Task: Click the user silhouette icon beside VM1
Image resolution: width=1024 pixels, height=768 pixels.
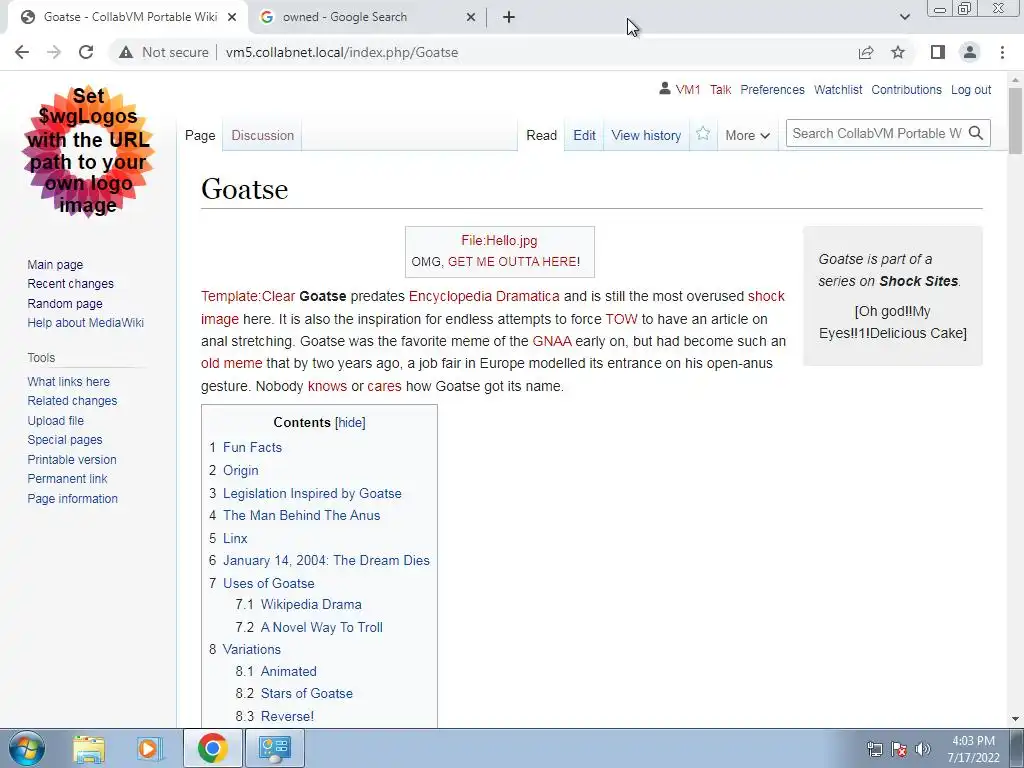Action: pyautogui.click(x=665, y=88)
